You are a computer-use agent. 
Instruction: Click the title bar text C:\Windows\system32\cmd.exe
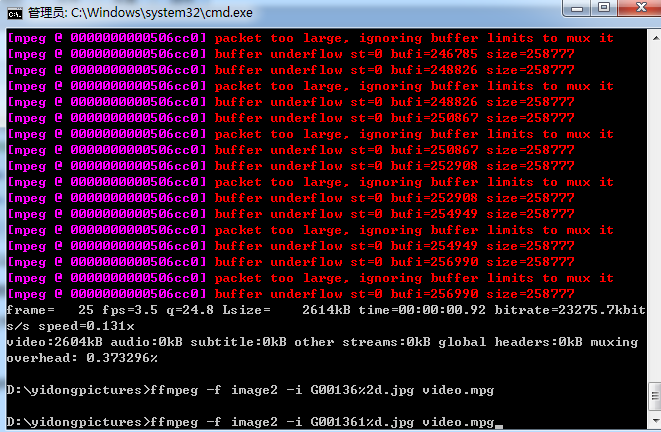coord(161,13)
